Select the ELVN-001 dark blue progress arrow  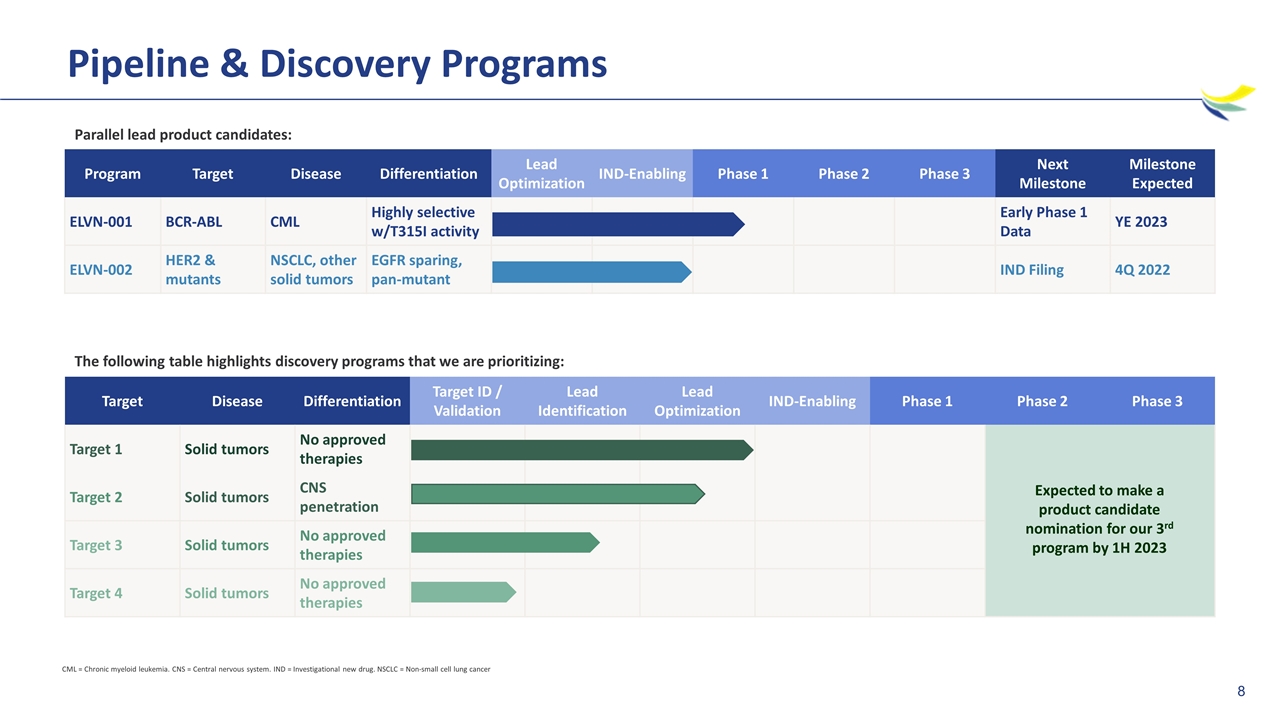pyautogui.click(x=618, y=224)
